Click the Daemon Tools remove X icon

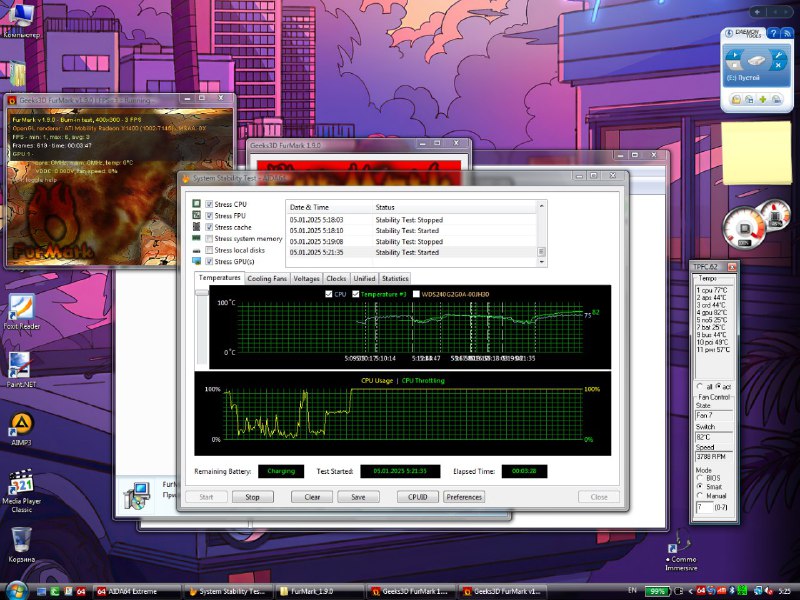[779, 65]
